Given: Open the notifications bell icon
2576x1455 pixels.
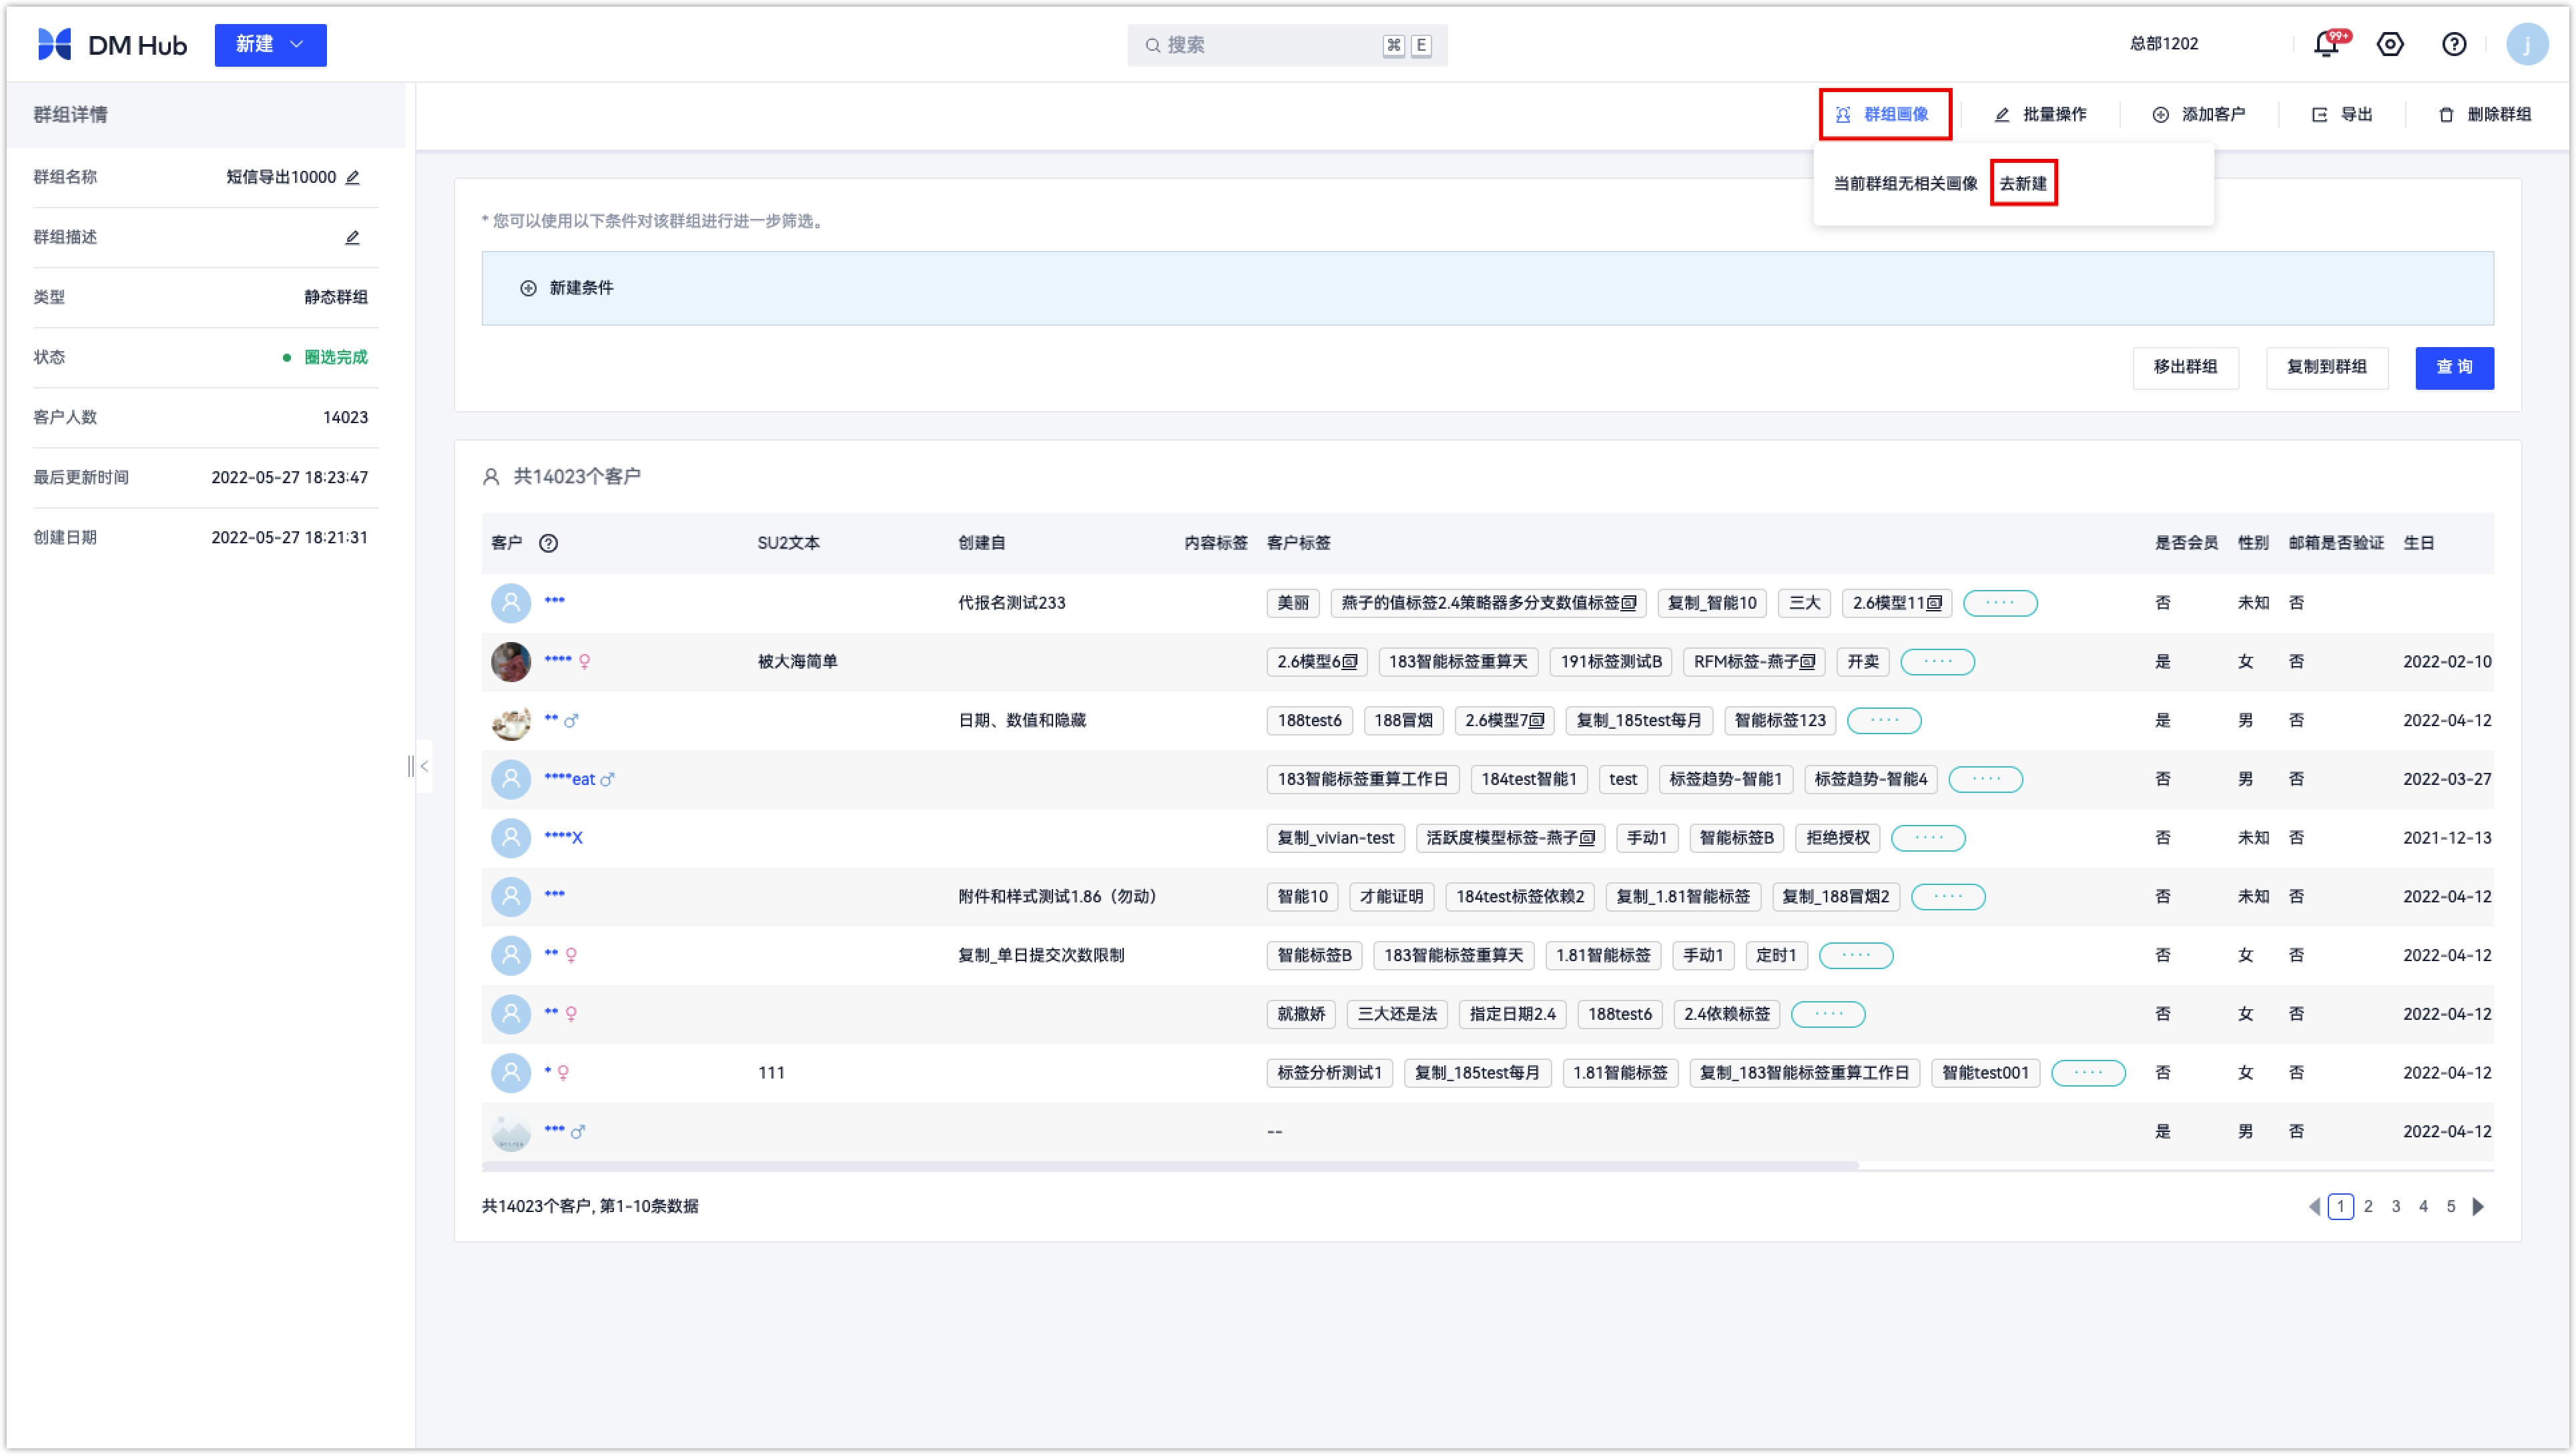Looking at the screenshot, I should coord(2326,45).
